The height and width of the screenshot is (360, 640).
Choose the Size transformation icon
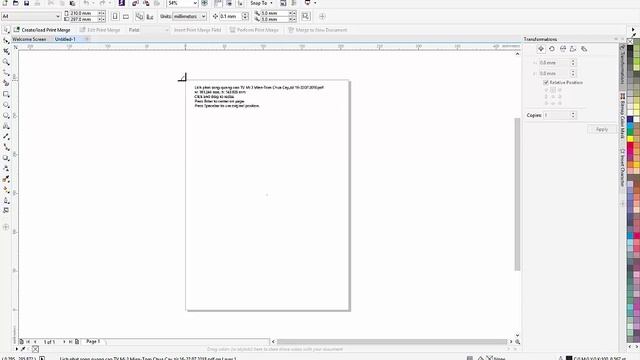573,49
